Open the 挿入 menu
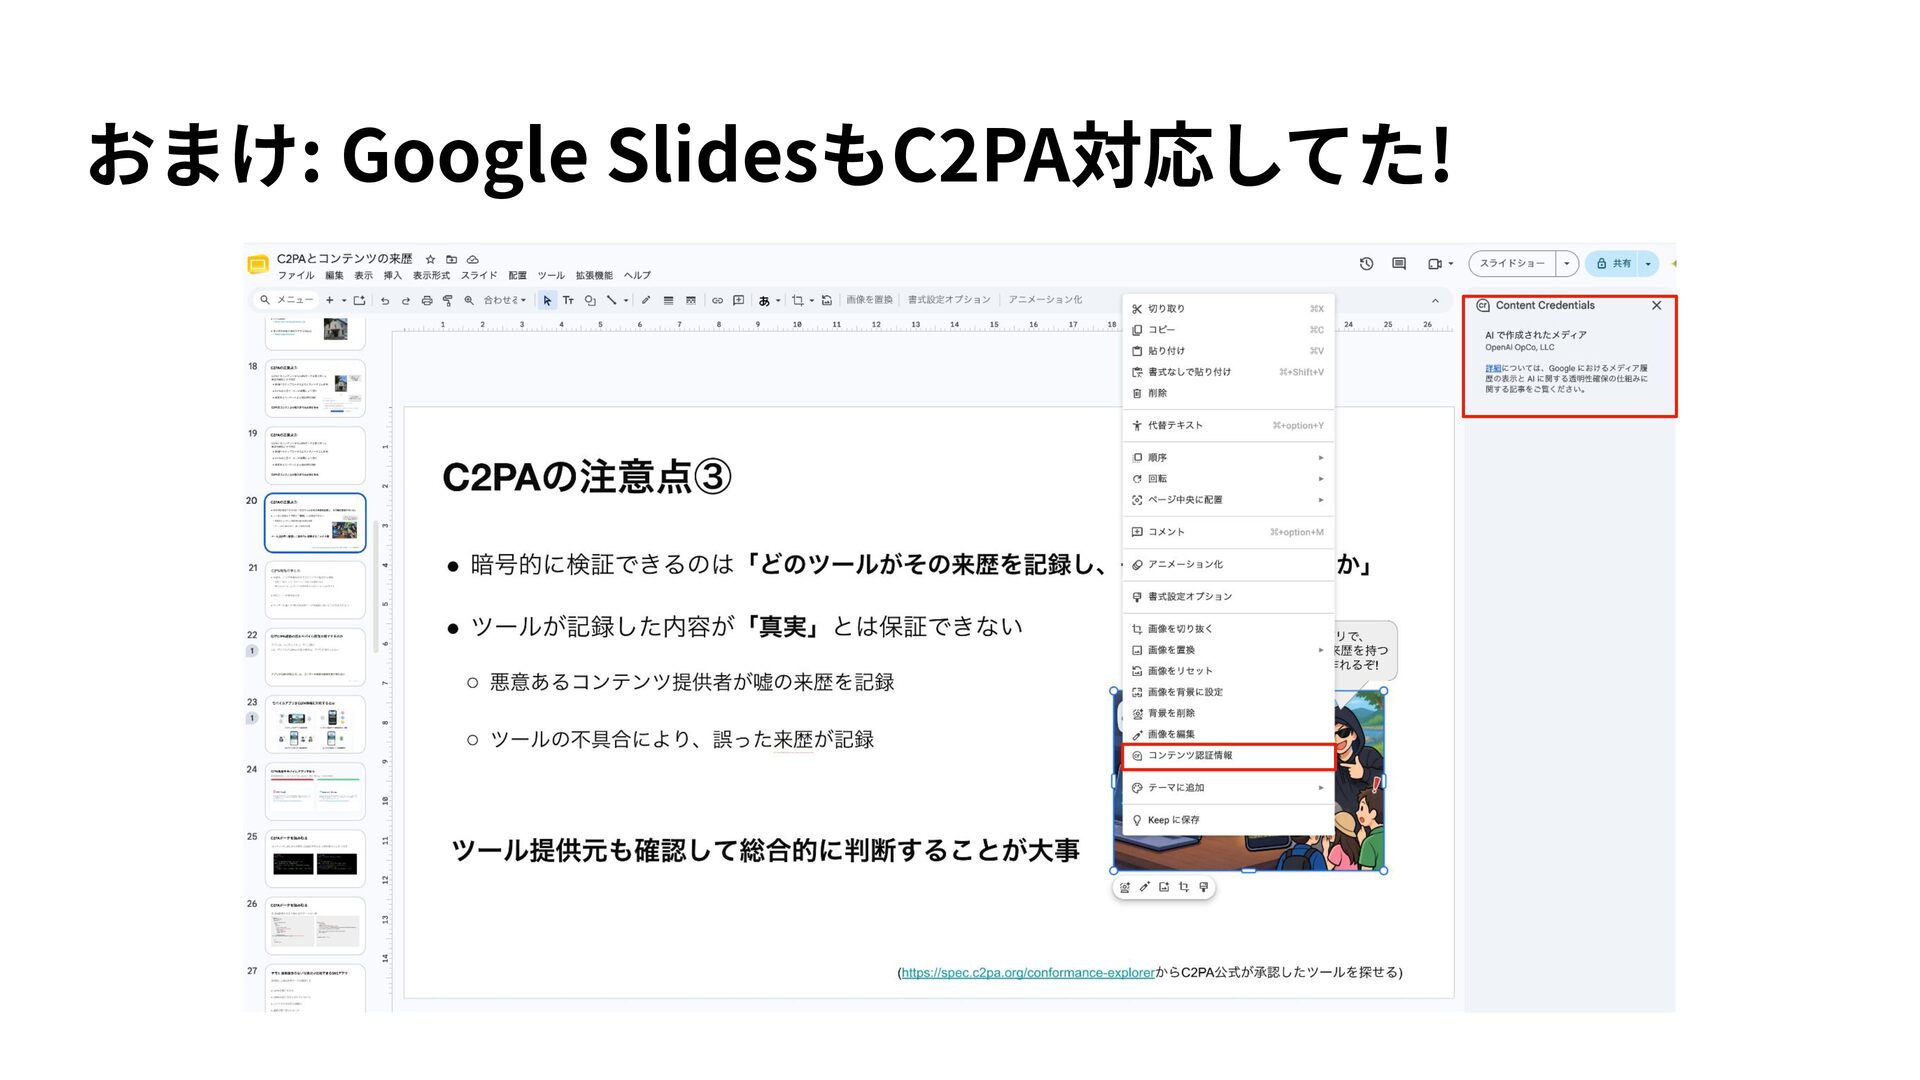Viewport: 1920px width, 1080px height. pyautogui.click(x=392, y=276)
